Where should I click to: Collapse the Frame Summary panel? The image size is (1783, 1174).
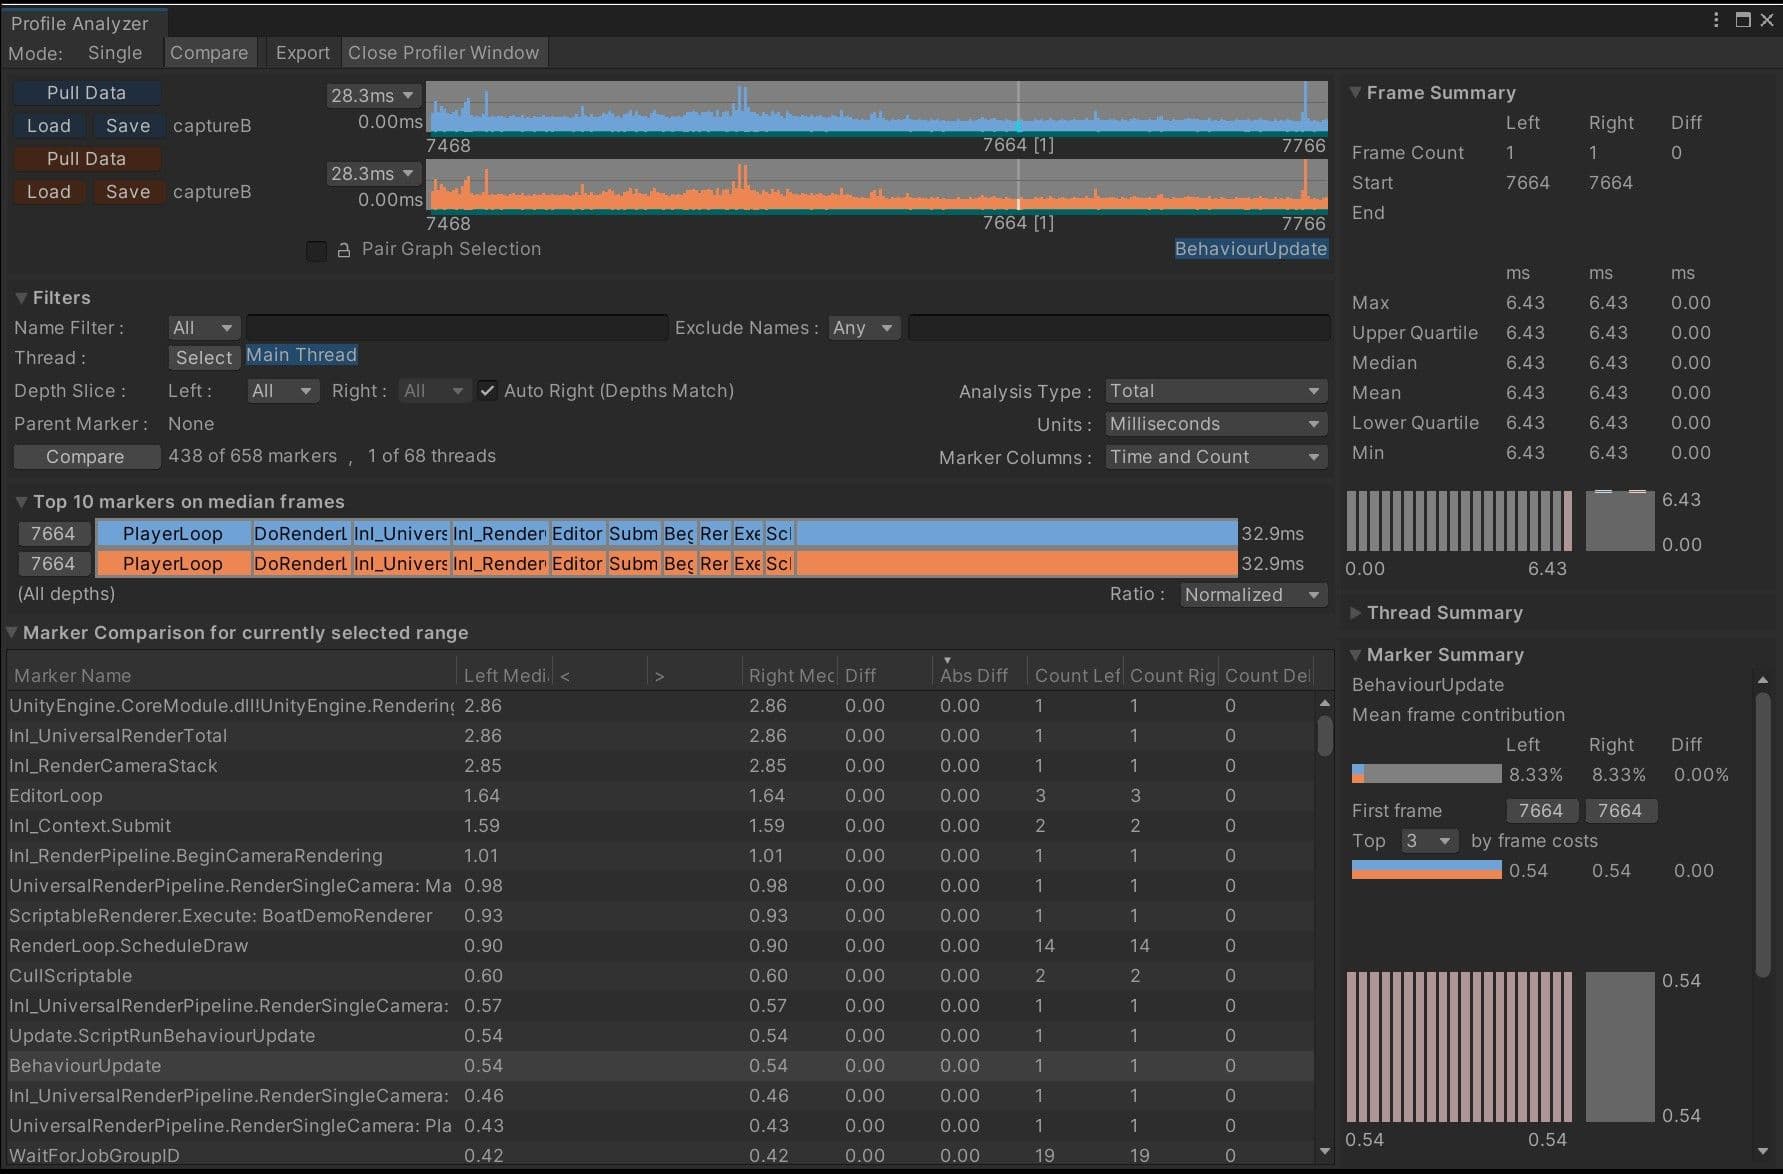click(1356, 92)
